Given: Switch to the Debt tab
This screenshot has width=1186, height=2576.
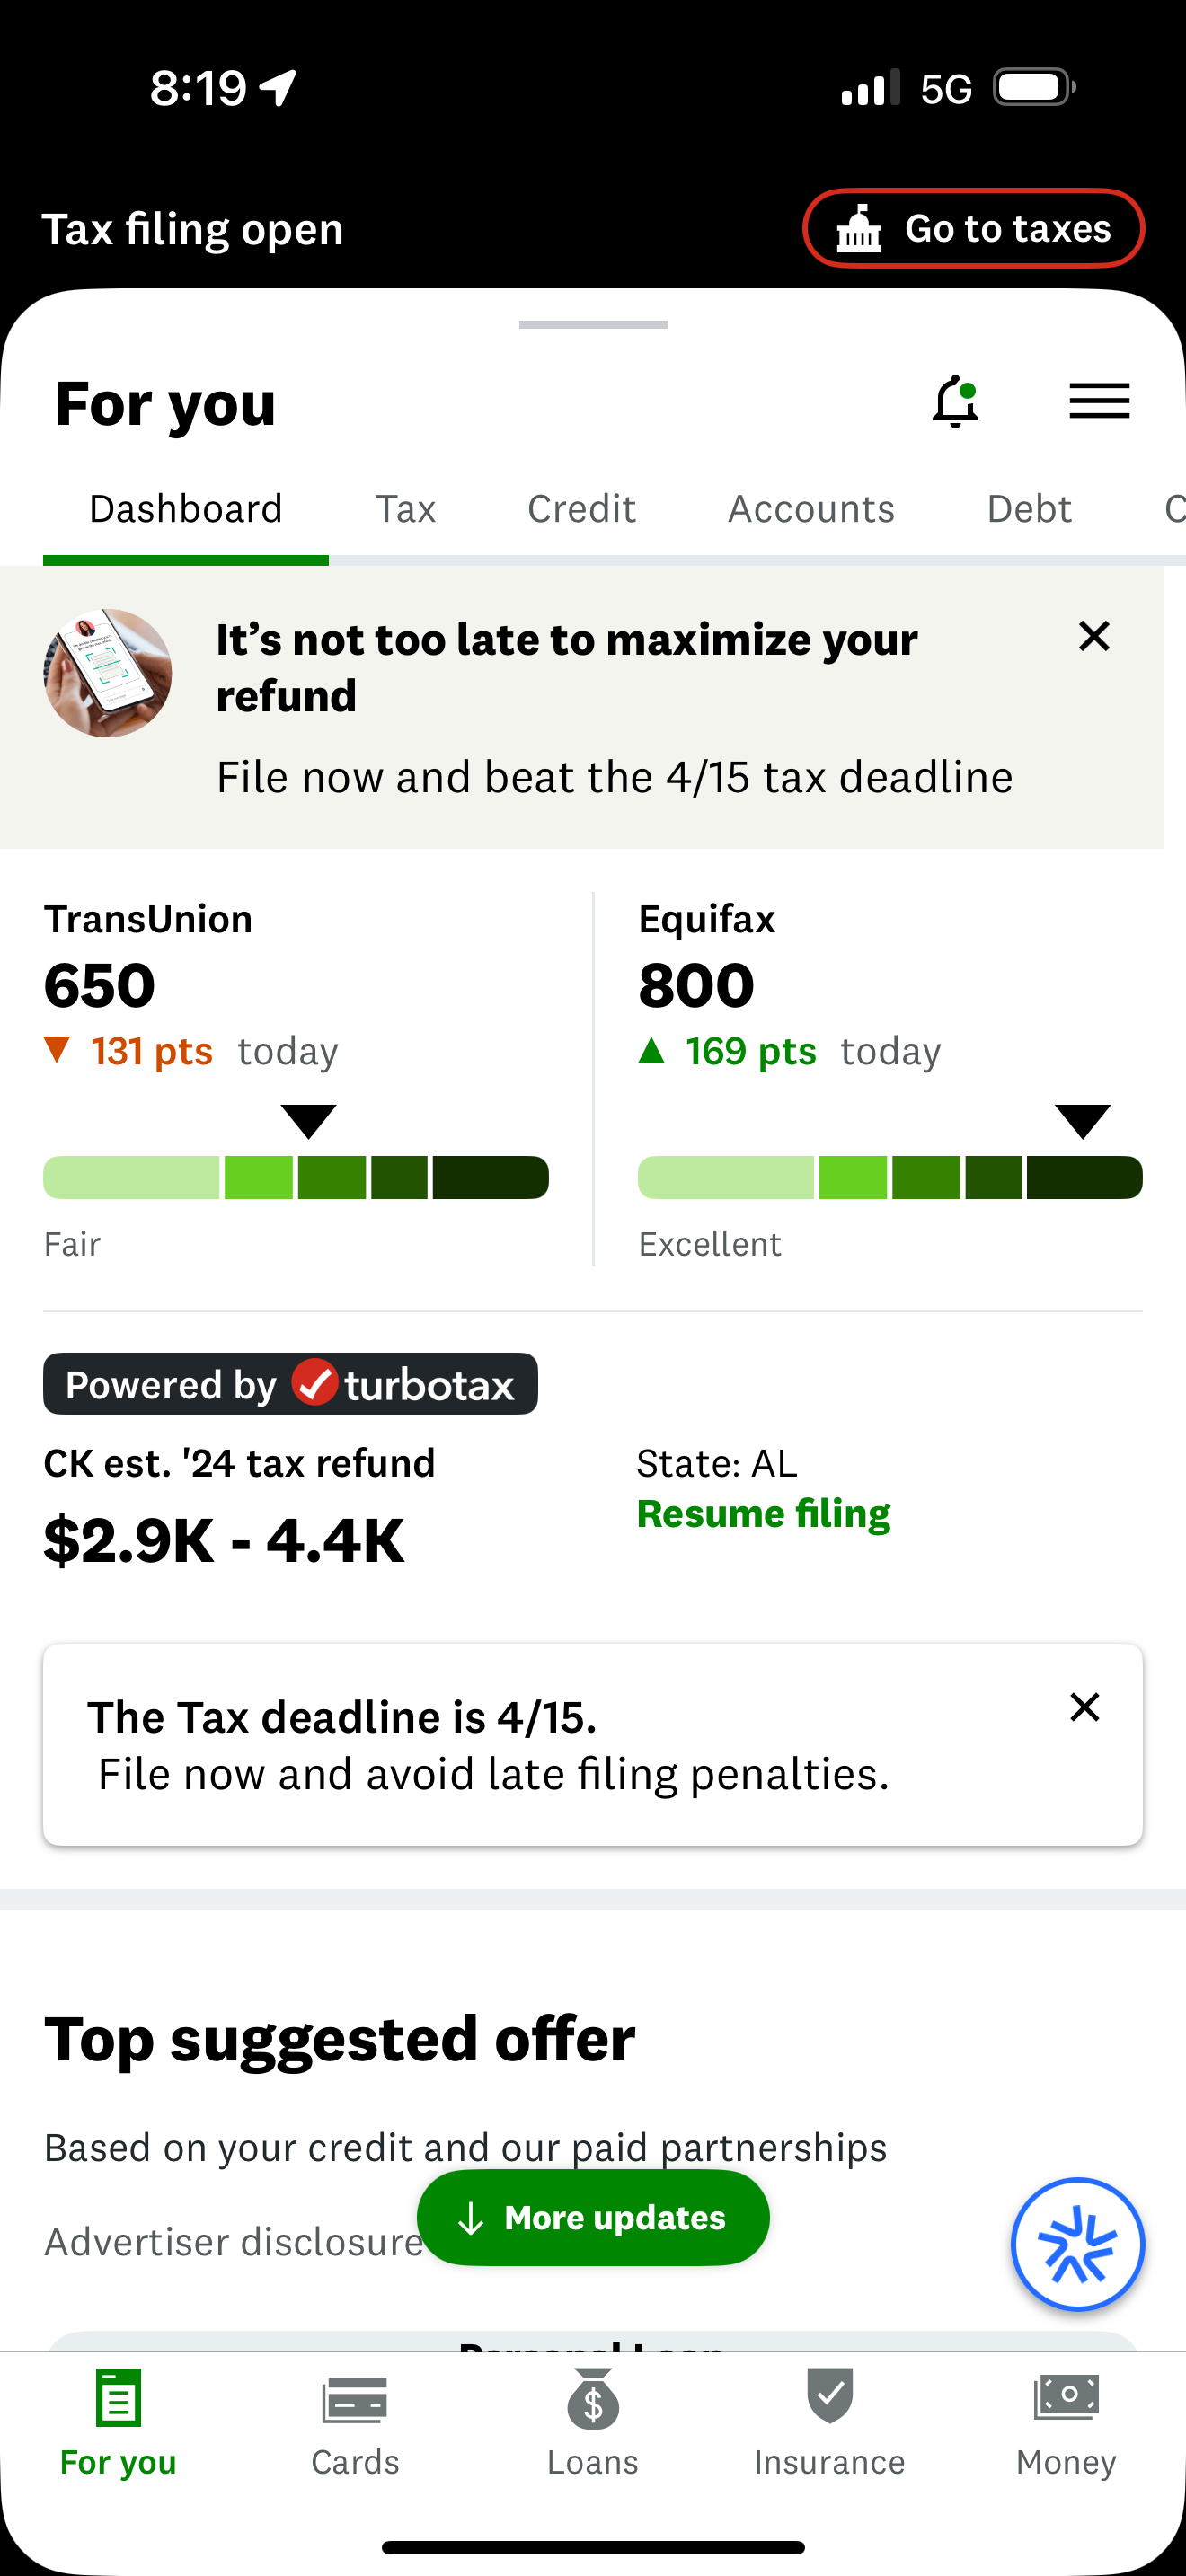Looking at the screenshot, I should tap(1029, 508).
